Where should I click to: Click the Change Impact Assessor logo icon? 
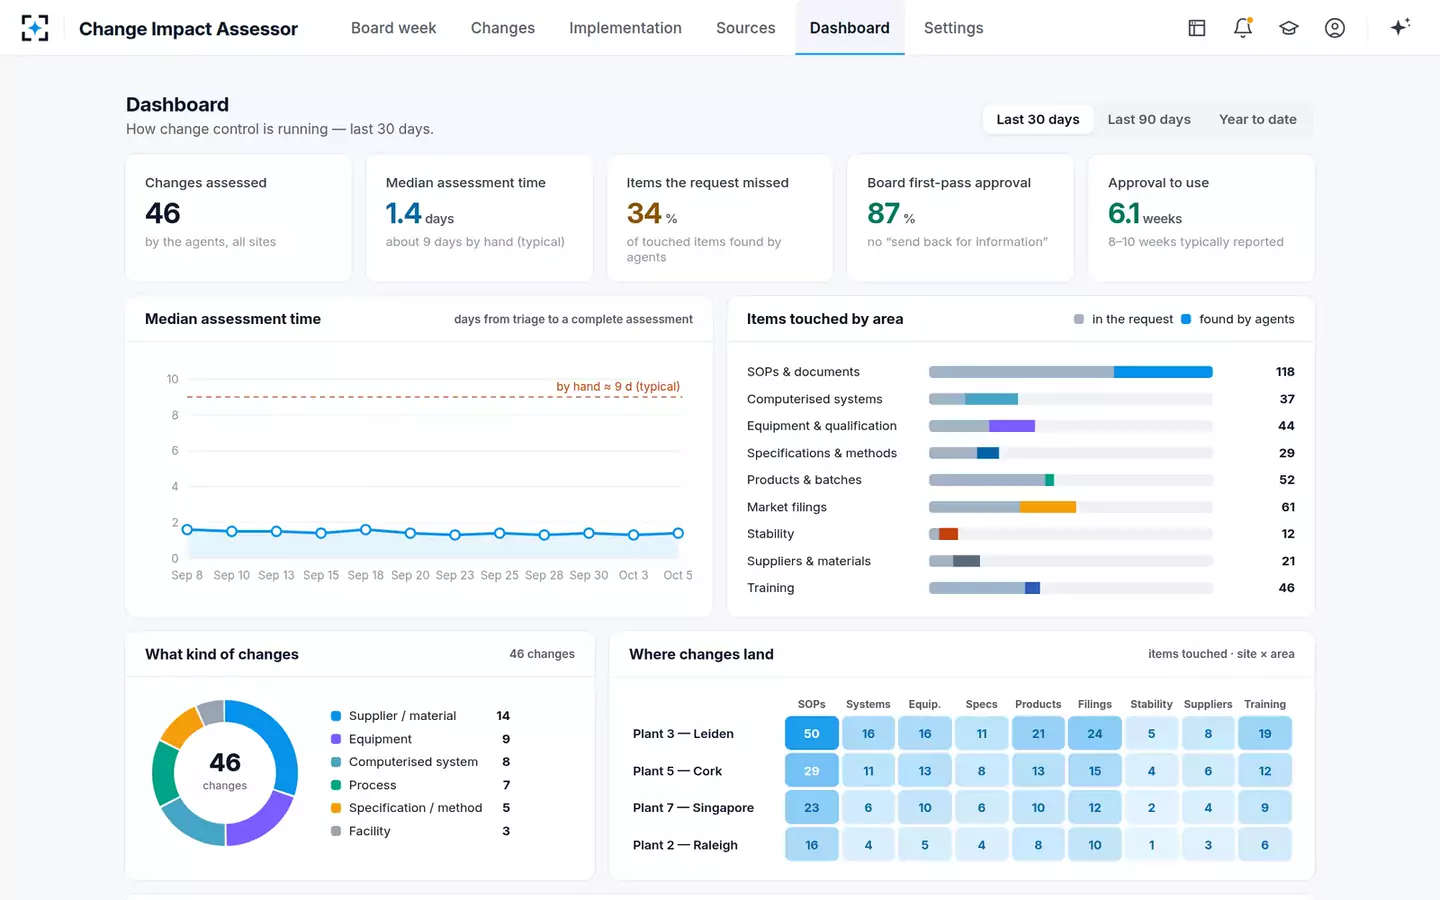[35, 28]
